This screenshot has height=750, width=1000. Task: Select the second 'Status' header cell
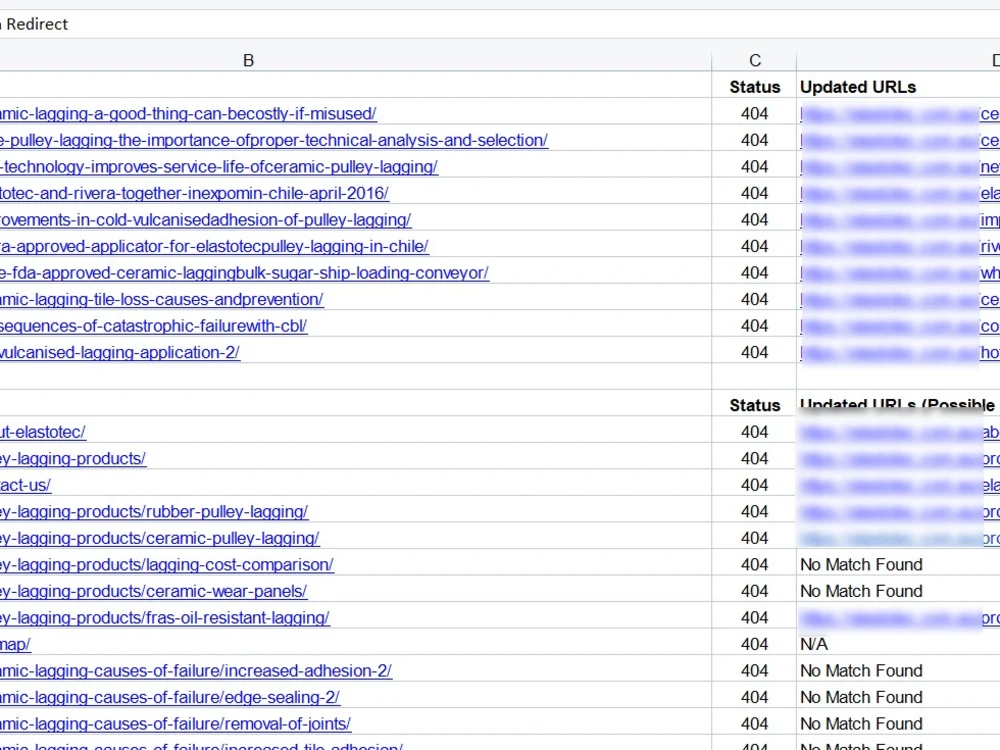point(754,406)
